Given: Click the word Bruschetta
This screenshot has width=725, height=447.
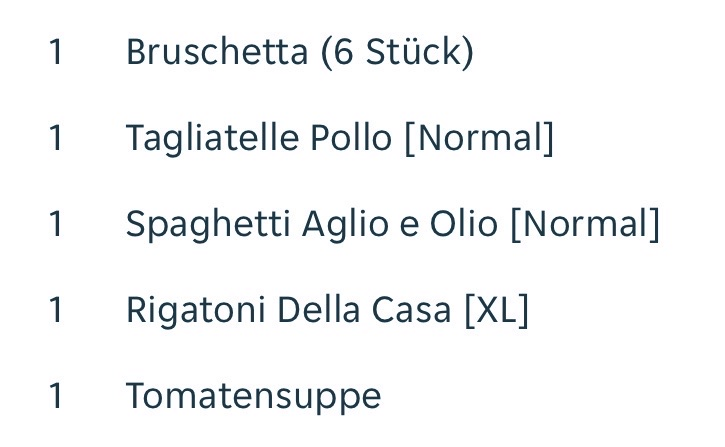Looking at the screenshot, I should 217,52.
